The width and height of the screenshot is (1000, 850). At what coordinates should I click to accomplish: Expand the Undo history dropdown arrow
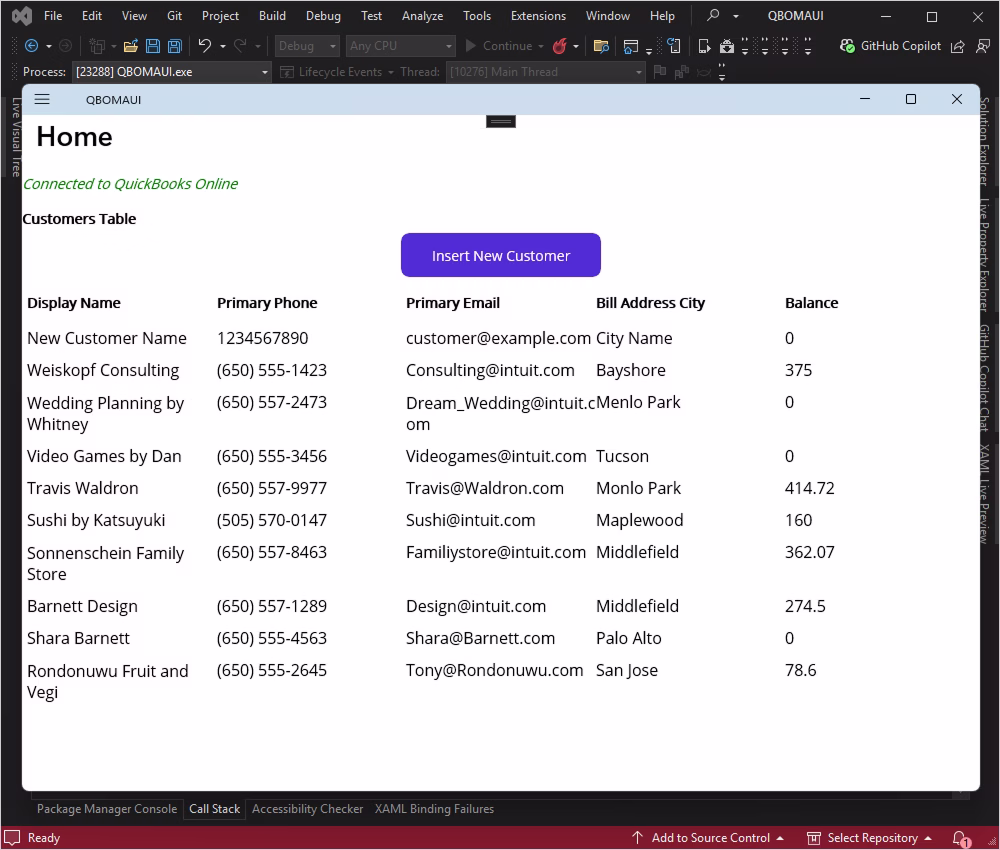223,46
